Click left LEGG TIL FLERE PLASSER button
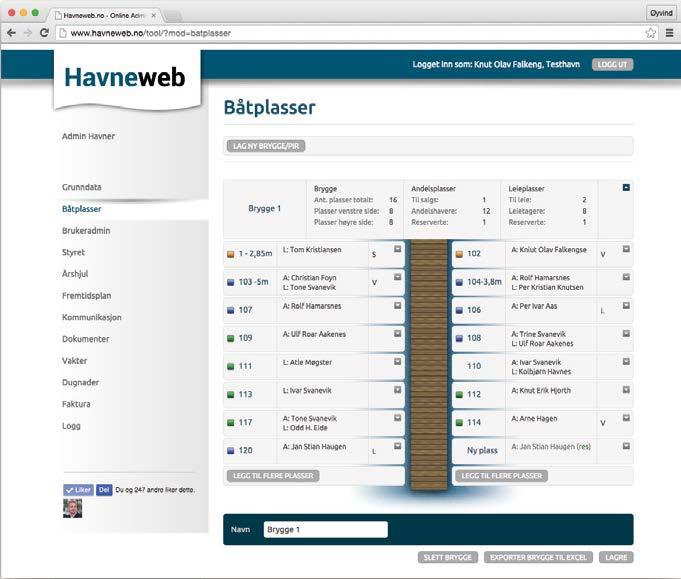 273,476
